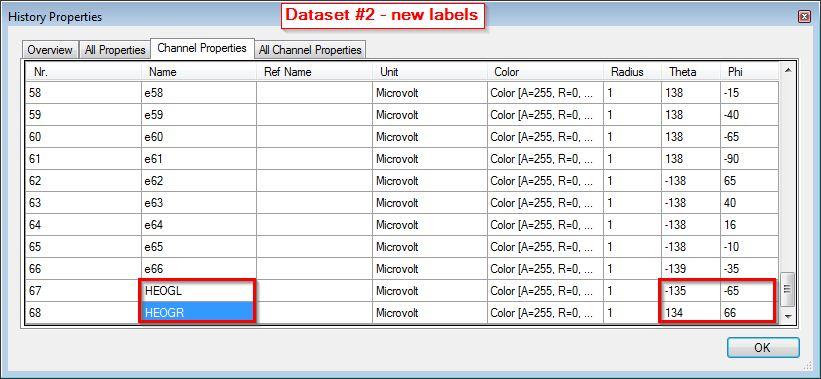Viewport: 821px width, 379px height.
Task: Select the e59 name cell
Action: (x=199, y=115)
